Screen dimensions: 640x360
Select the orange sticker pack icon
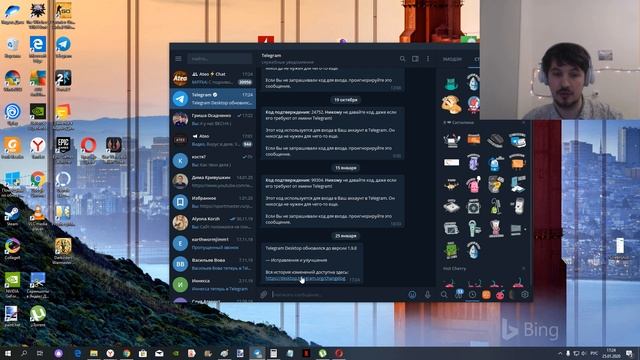point(486,294)
